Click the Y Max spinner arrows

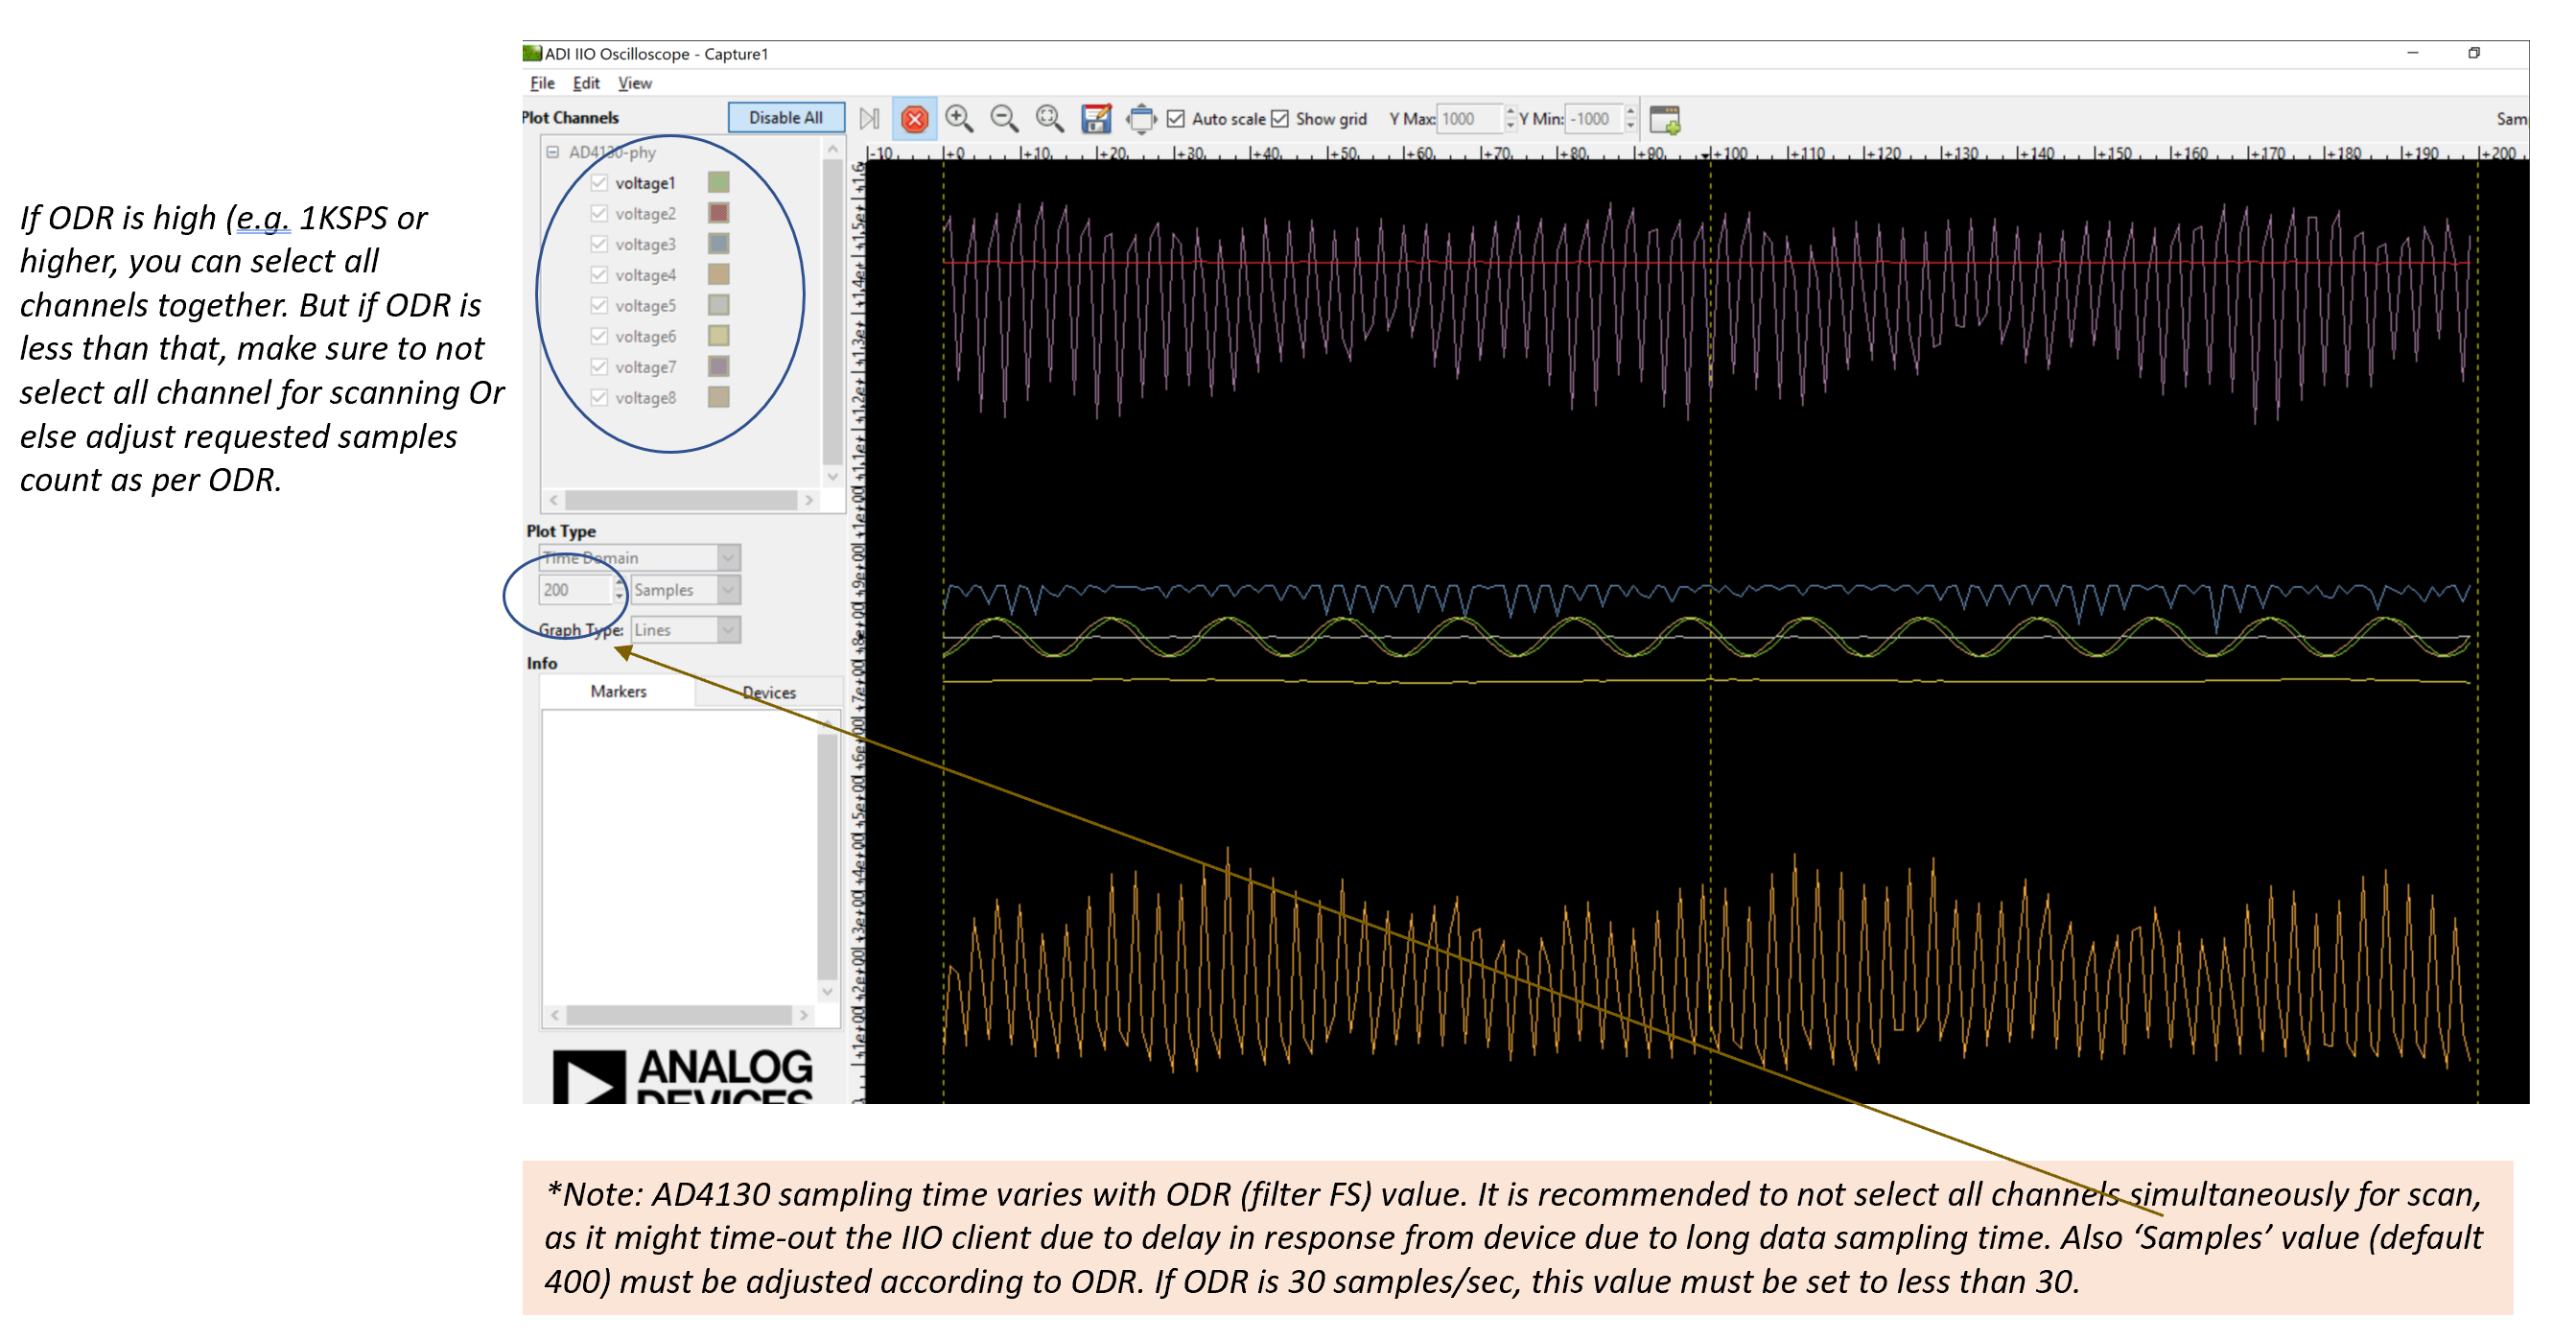point(1510,119)
